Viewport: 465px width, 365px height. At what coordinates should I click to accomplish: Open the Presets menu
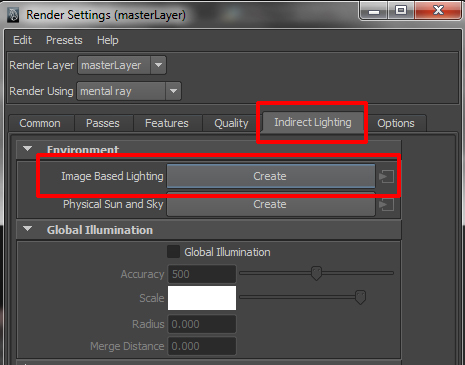[x=64, y=40]
